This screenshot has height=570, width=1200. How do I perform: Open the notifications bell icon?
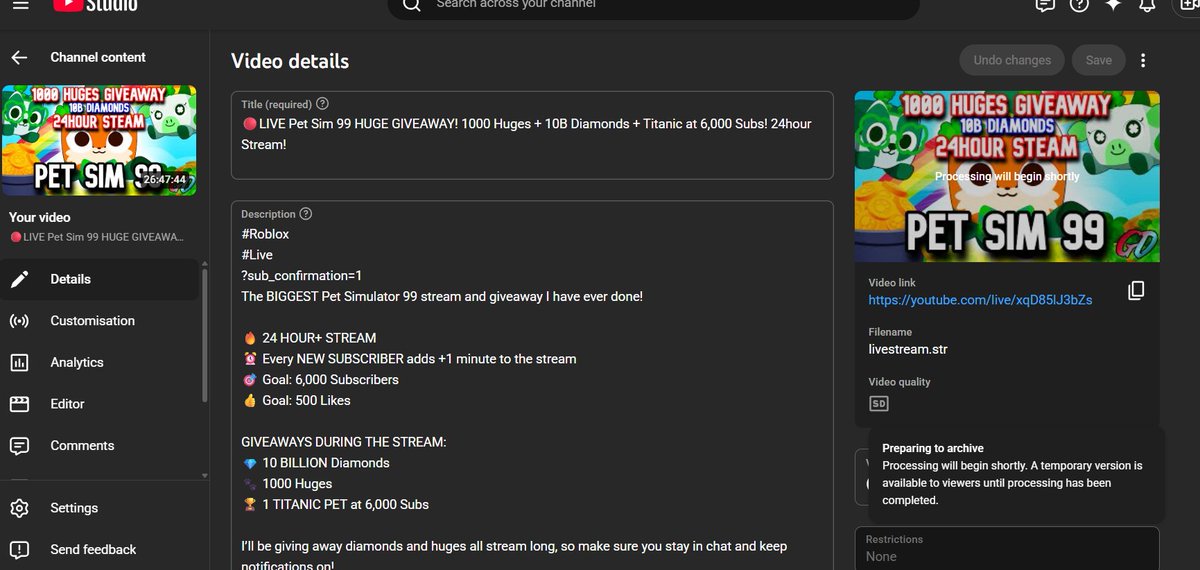coord(1147,4)
